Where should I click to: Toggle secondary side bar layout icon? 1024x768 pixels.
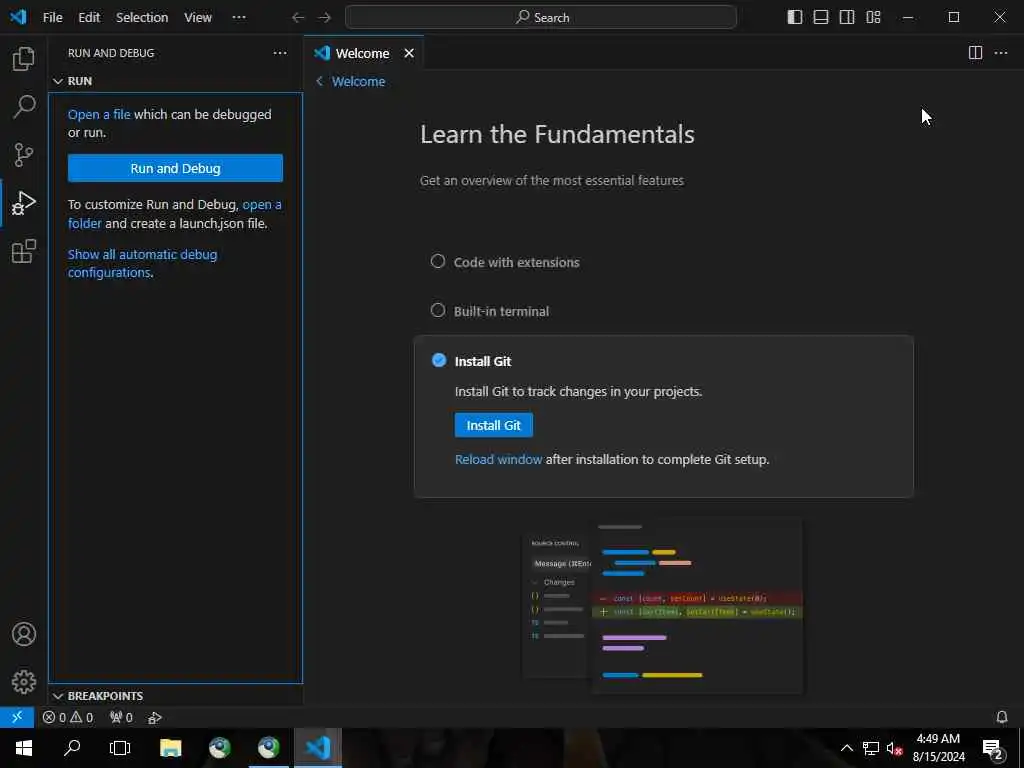(847, 17)
